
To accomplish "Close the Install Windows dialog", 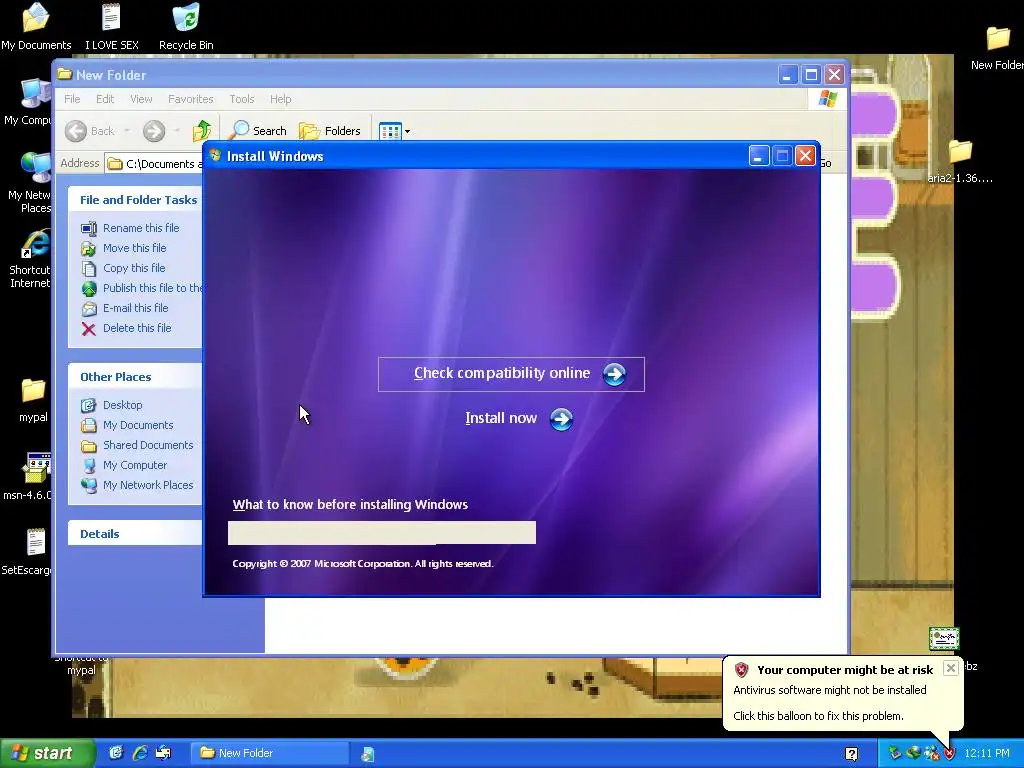I will pyautogui.click(x=805, y=155).
